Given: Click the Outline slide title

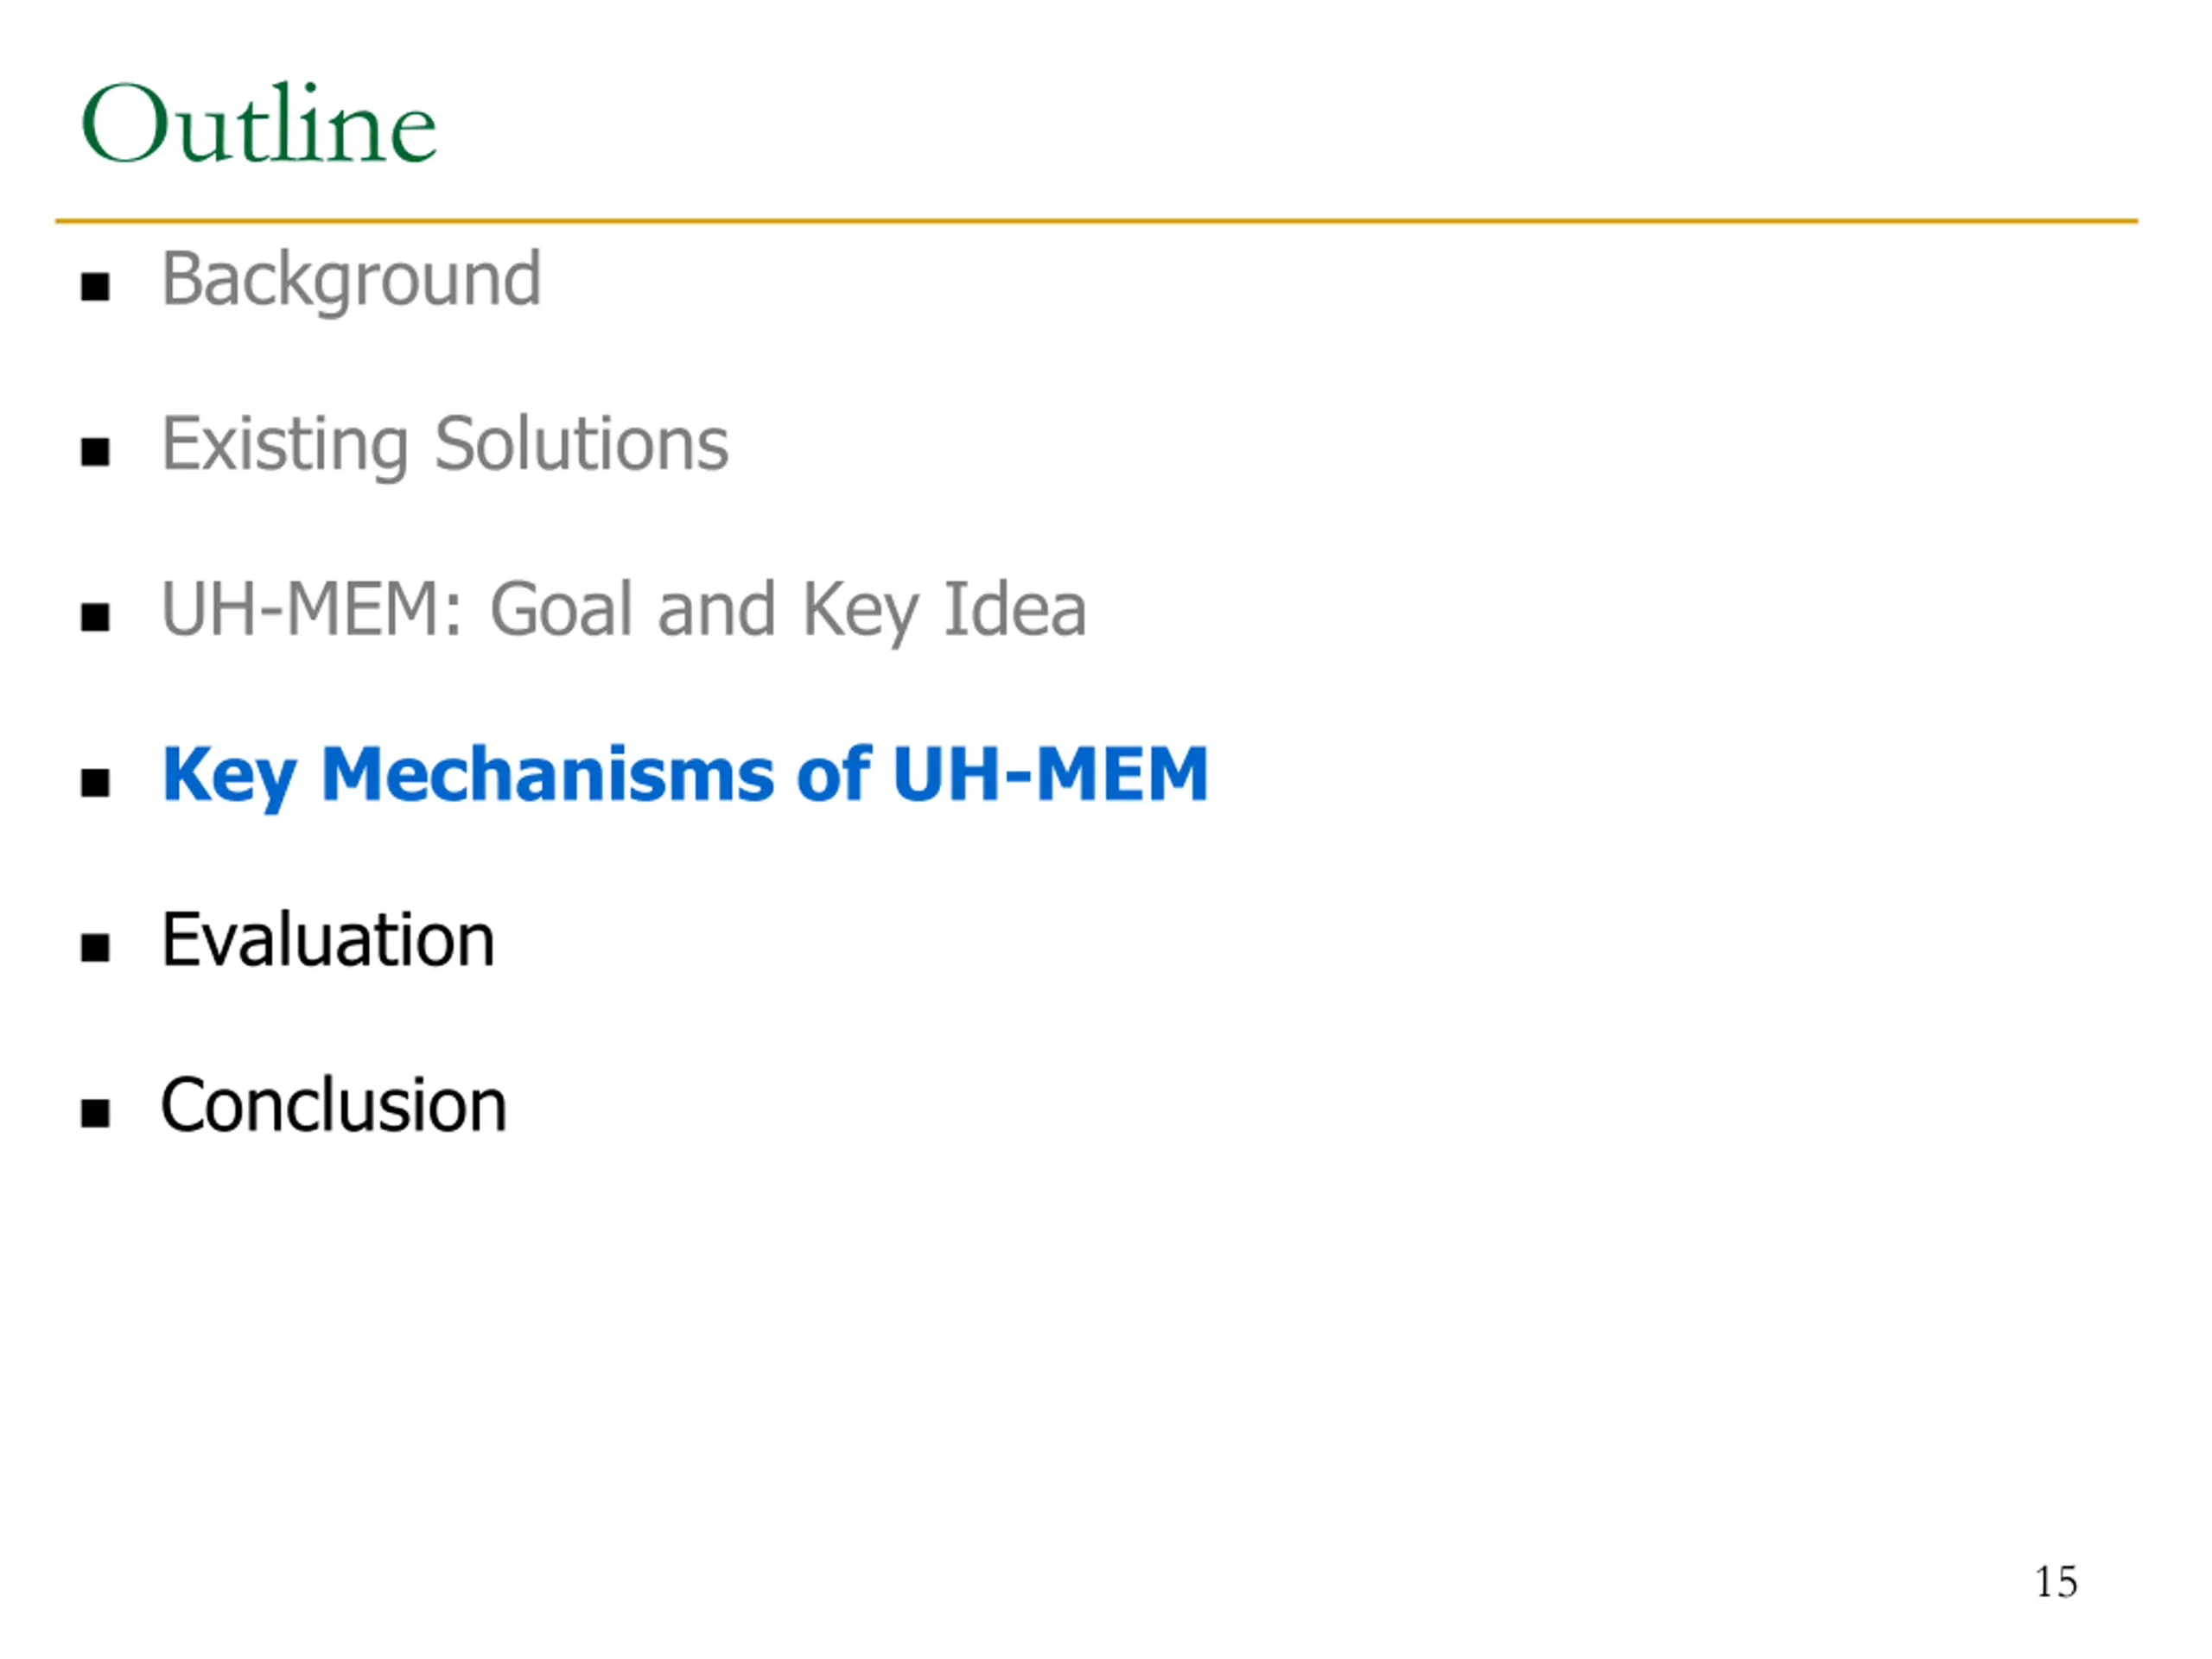Looking at the screenshot, I should [x=259, y=124].
